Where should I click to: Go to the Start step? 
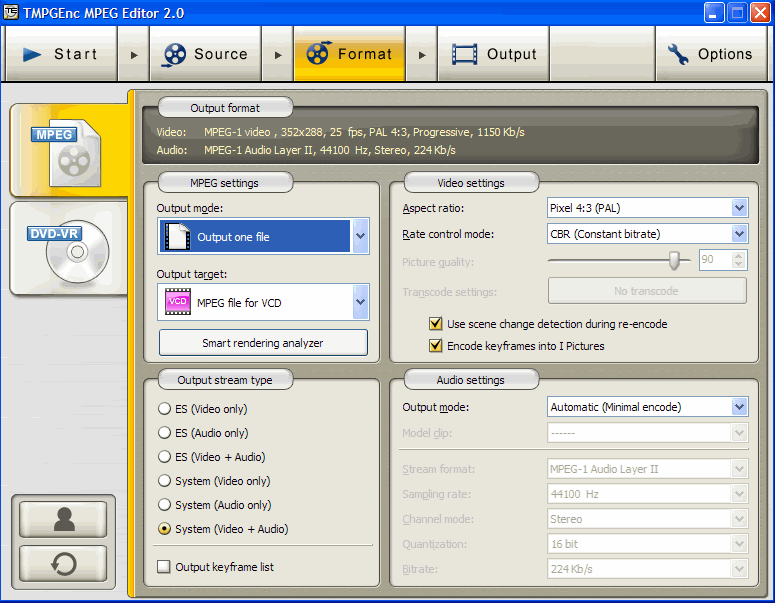pos(61,54)
